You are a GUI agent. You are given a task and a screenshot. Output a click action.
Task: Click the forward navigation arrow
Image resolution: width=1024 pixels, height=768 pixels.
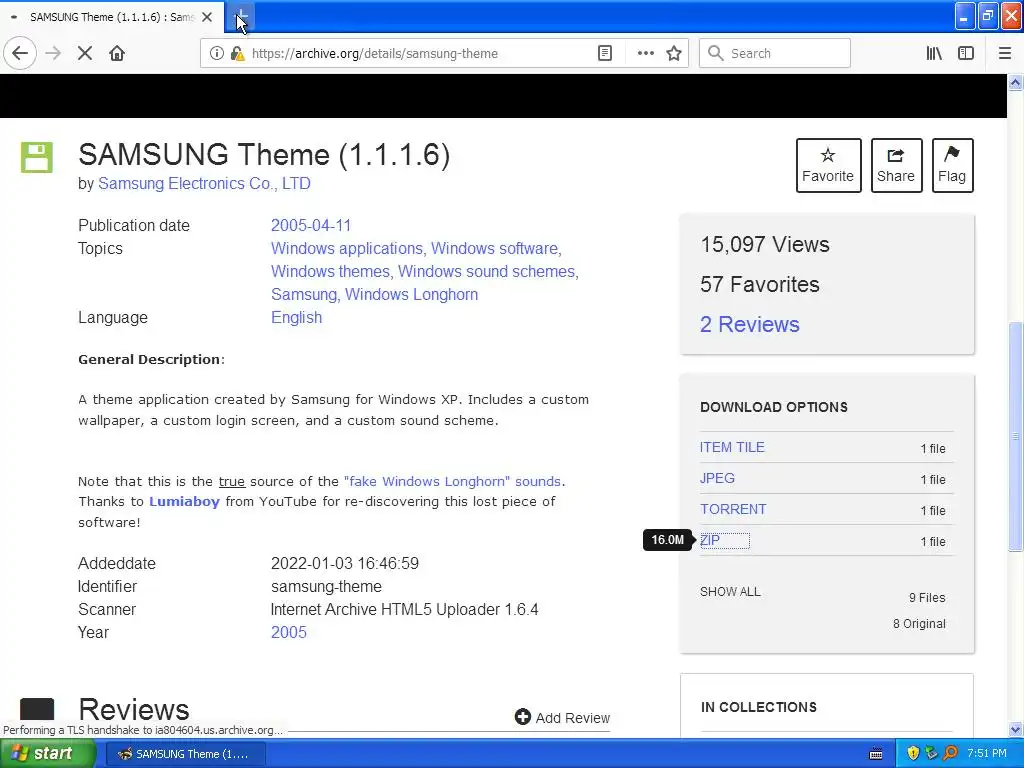tap(53, 53)
